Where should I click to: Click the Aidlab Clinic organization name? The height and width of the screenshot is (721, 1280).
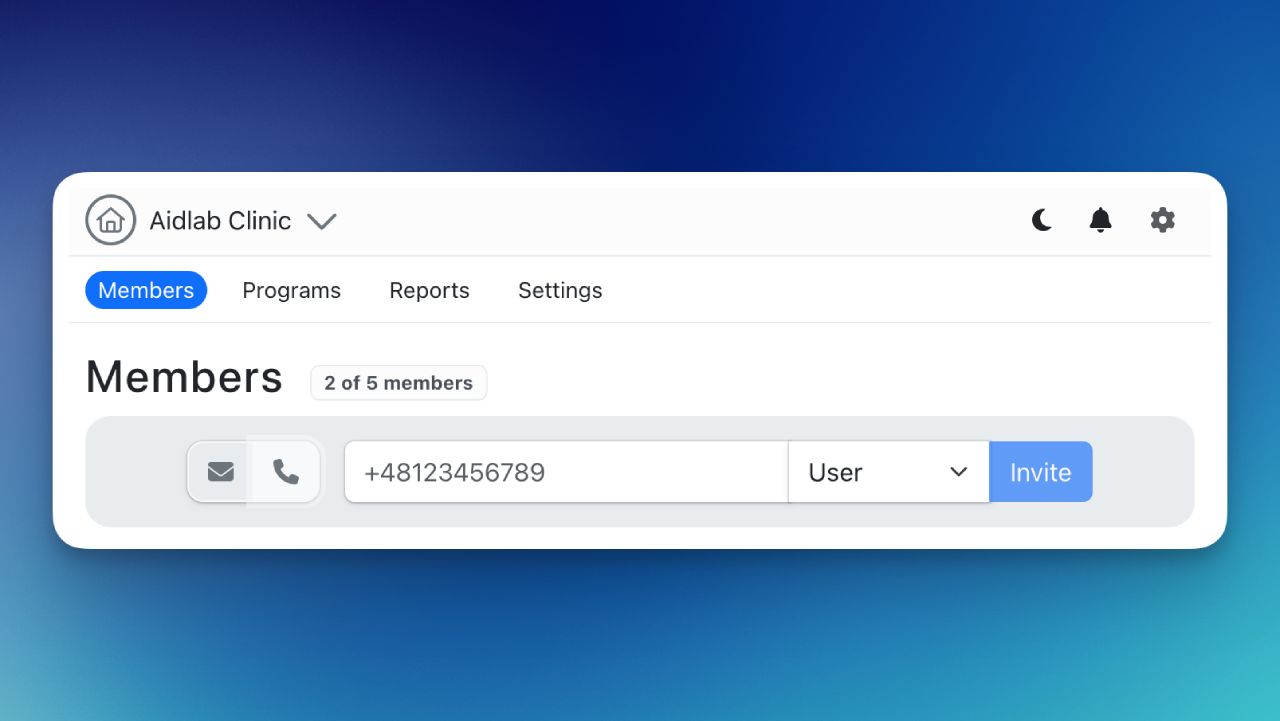(220, 221)
